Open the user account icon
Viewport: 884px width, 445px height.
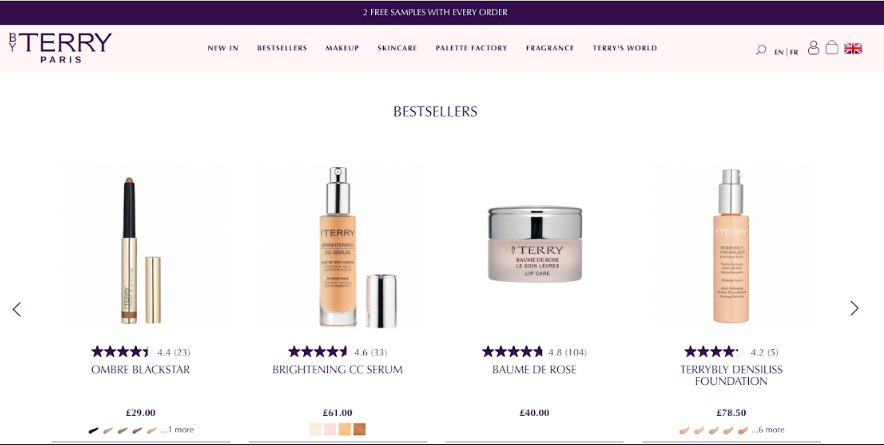(813, 47)
